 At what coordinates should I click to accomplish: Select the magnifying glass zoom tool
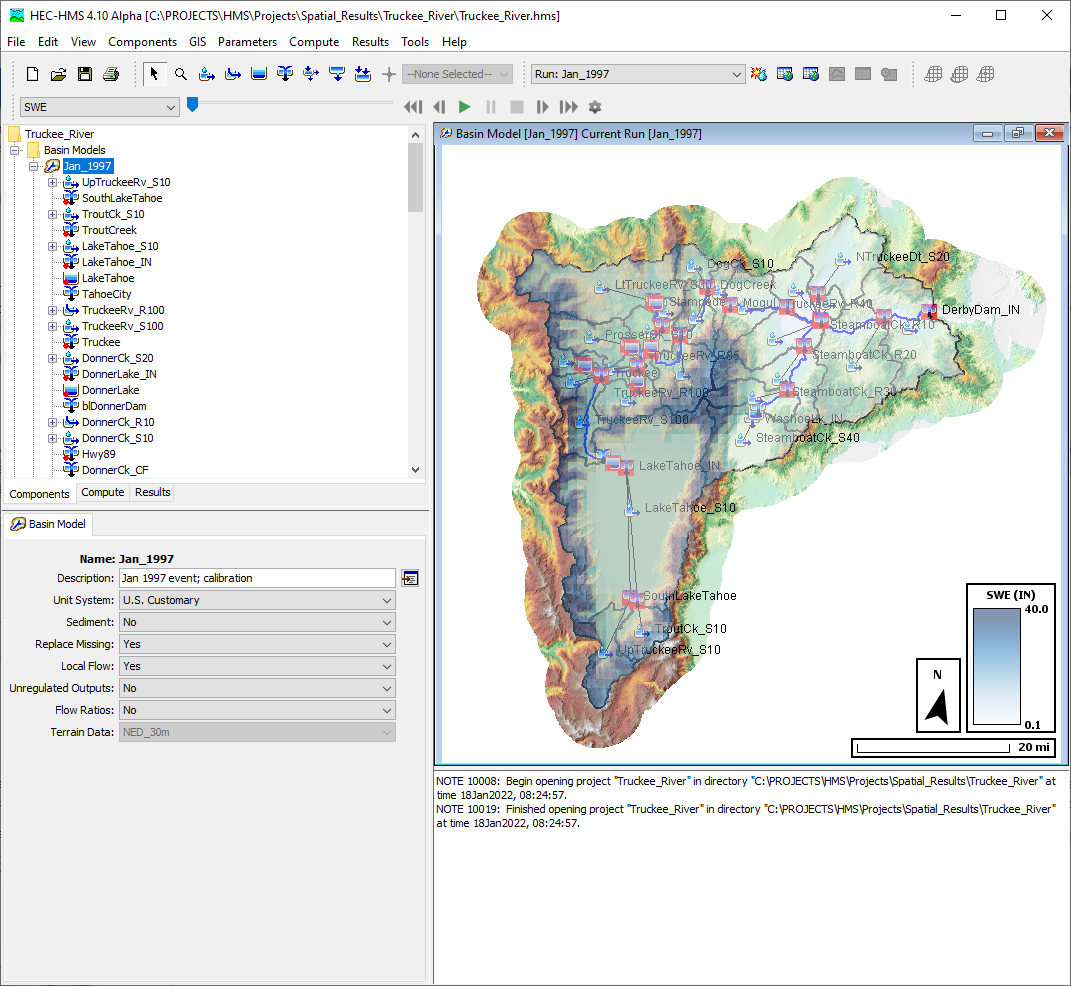coord(180,74)
